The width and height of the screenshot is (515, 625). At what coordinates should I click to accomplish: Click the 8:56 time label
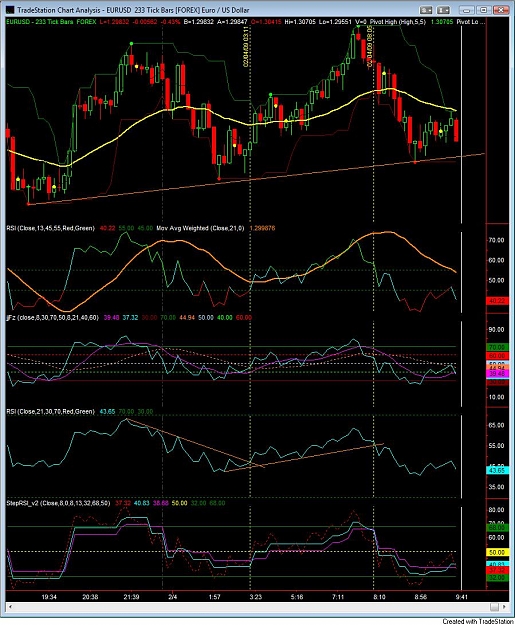tap(421, 597)
